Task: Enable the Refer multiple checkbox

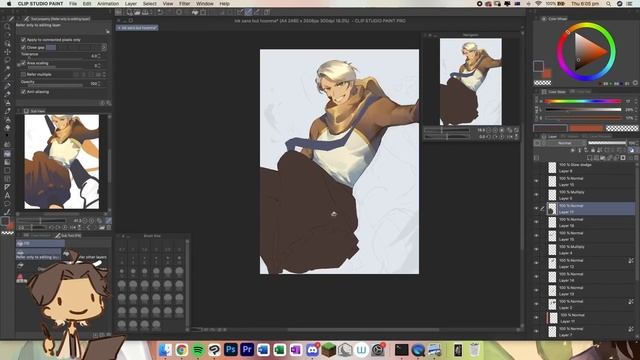Action: (23, 74)
